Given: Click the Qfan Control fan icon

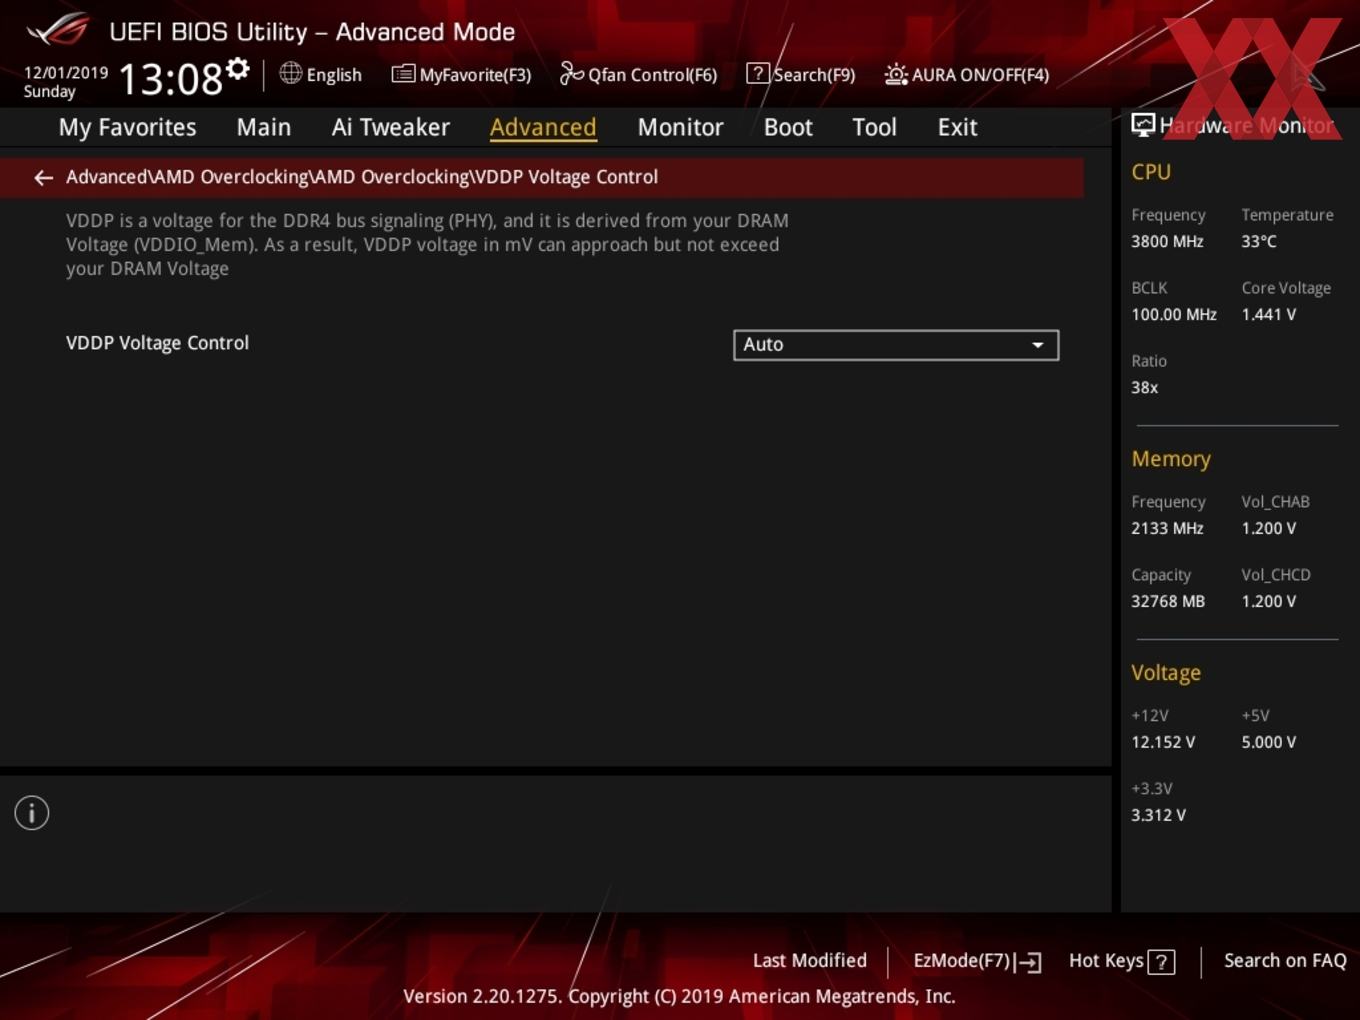Looking at the screenshot, I should coord(571,73).
